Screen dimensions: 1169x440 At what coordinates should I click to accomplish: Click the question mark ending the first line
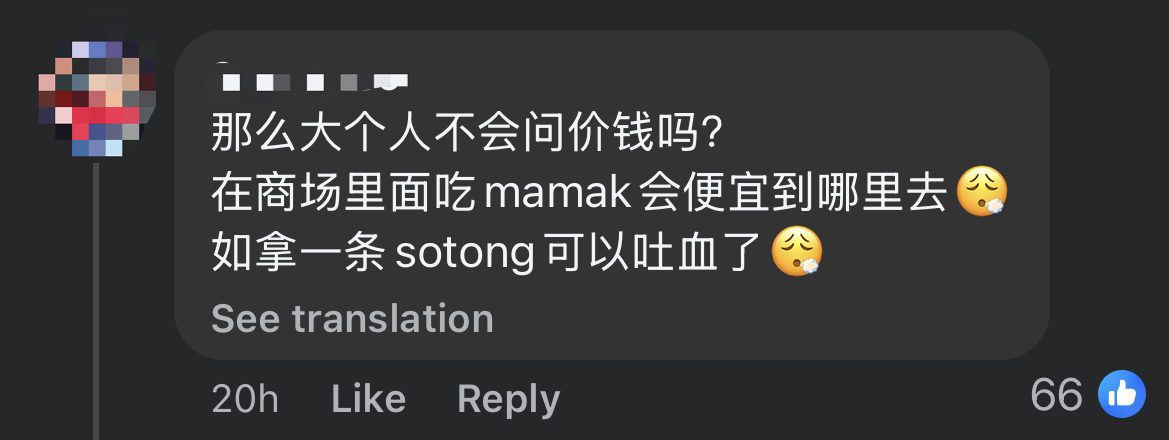pyautogui.click(x=708, y=135)
